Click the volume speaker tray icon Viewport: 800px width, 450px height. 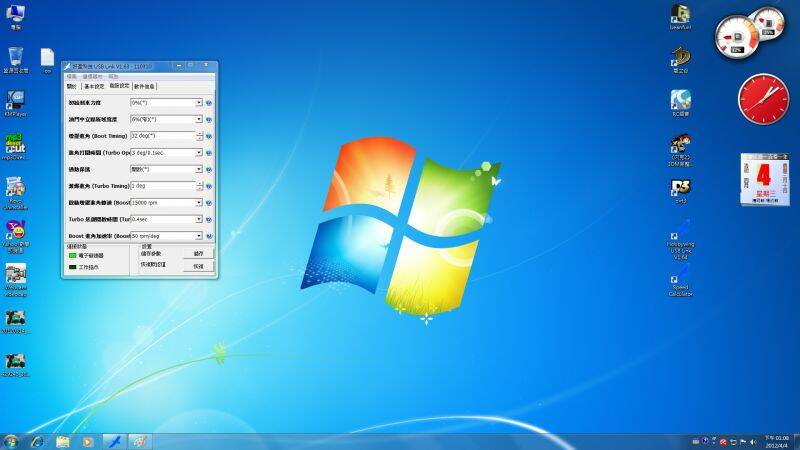pyautogui.click(x=753, y=442)
